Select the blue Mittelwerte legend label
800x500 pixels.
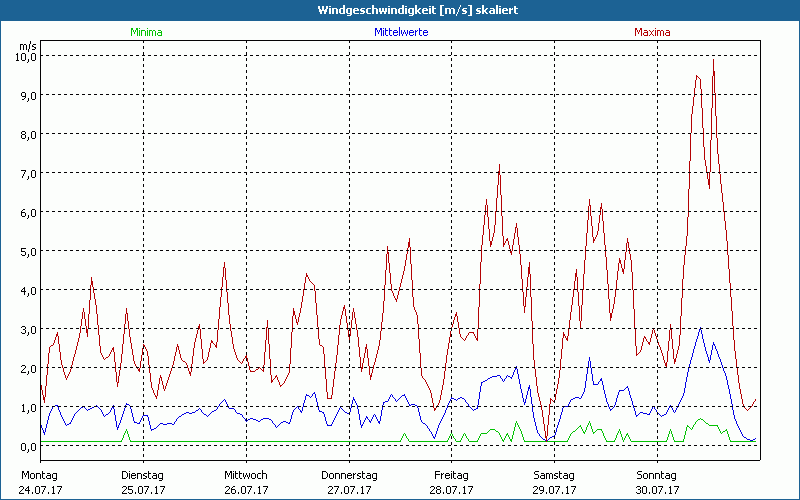(400, 32)
